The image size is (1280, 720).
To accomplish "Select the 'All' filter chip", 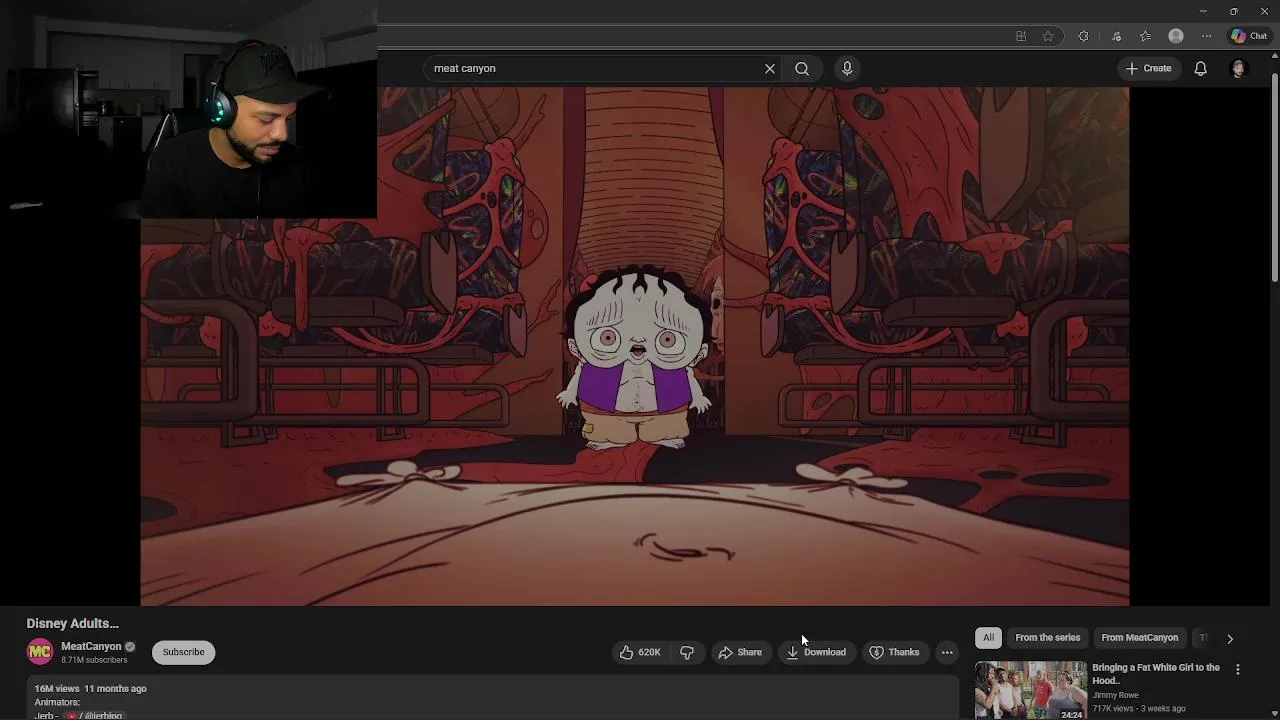I will (988, 638).
